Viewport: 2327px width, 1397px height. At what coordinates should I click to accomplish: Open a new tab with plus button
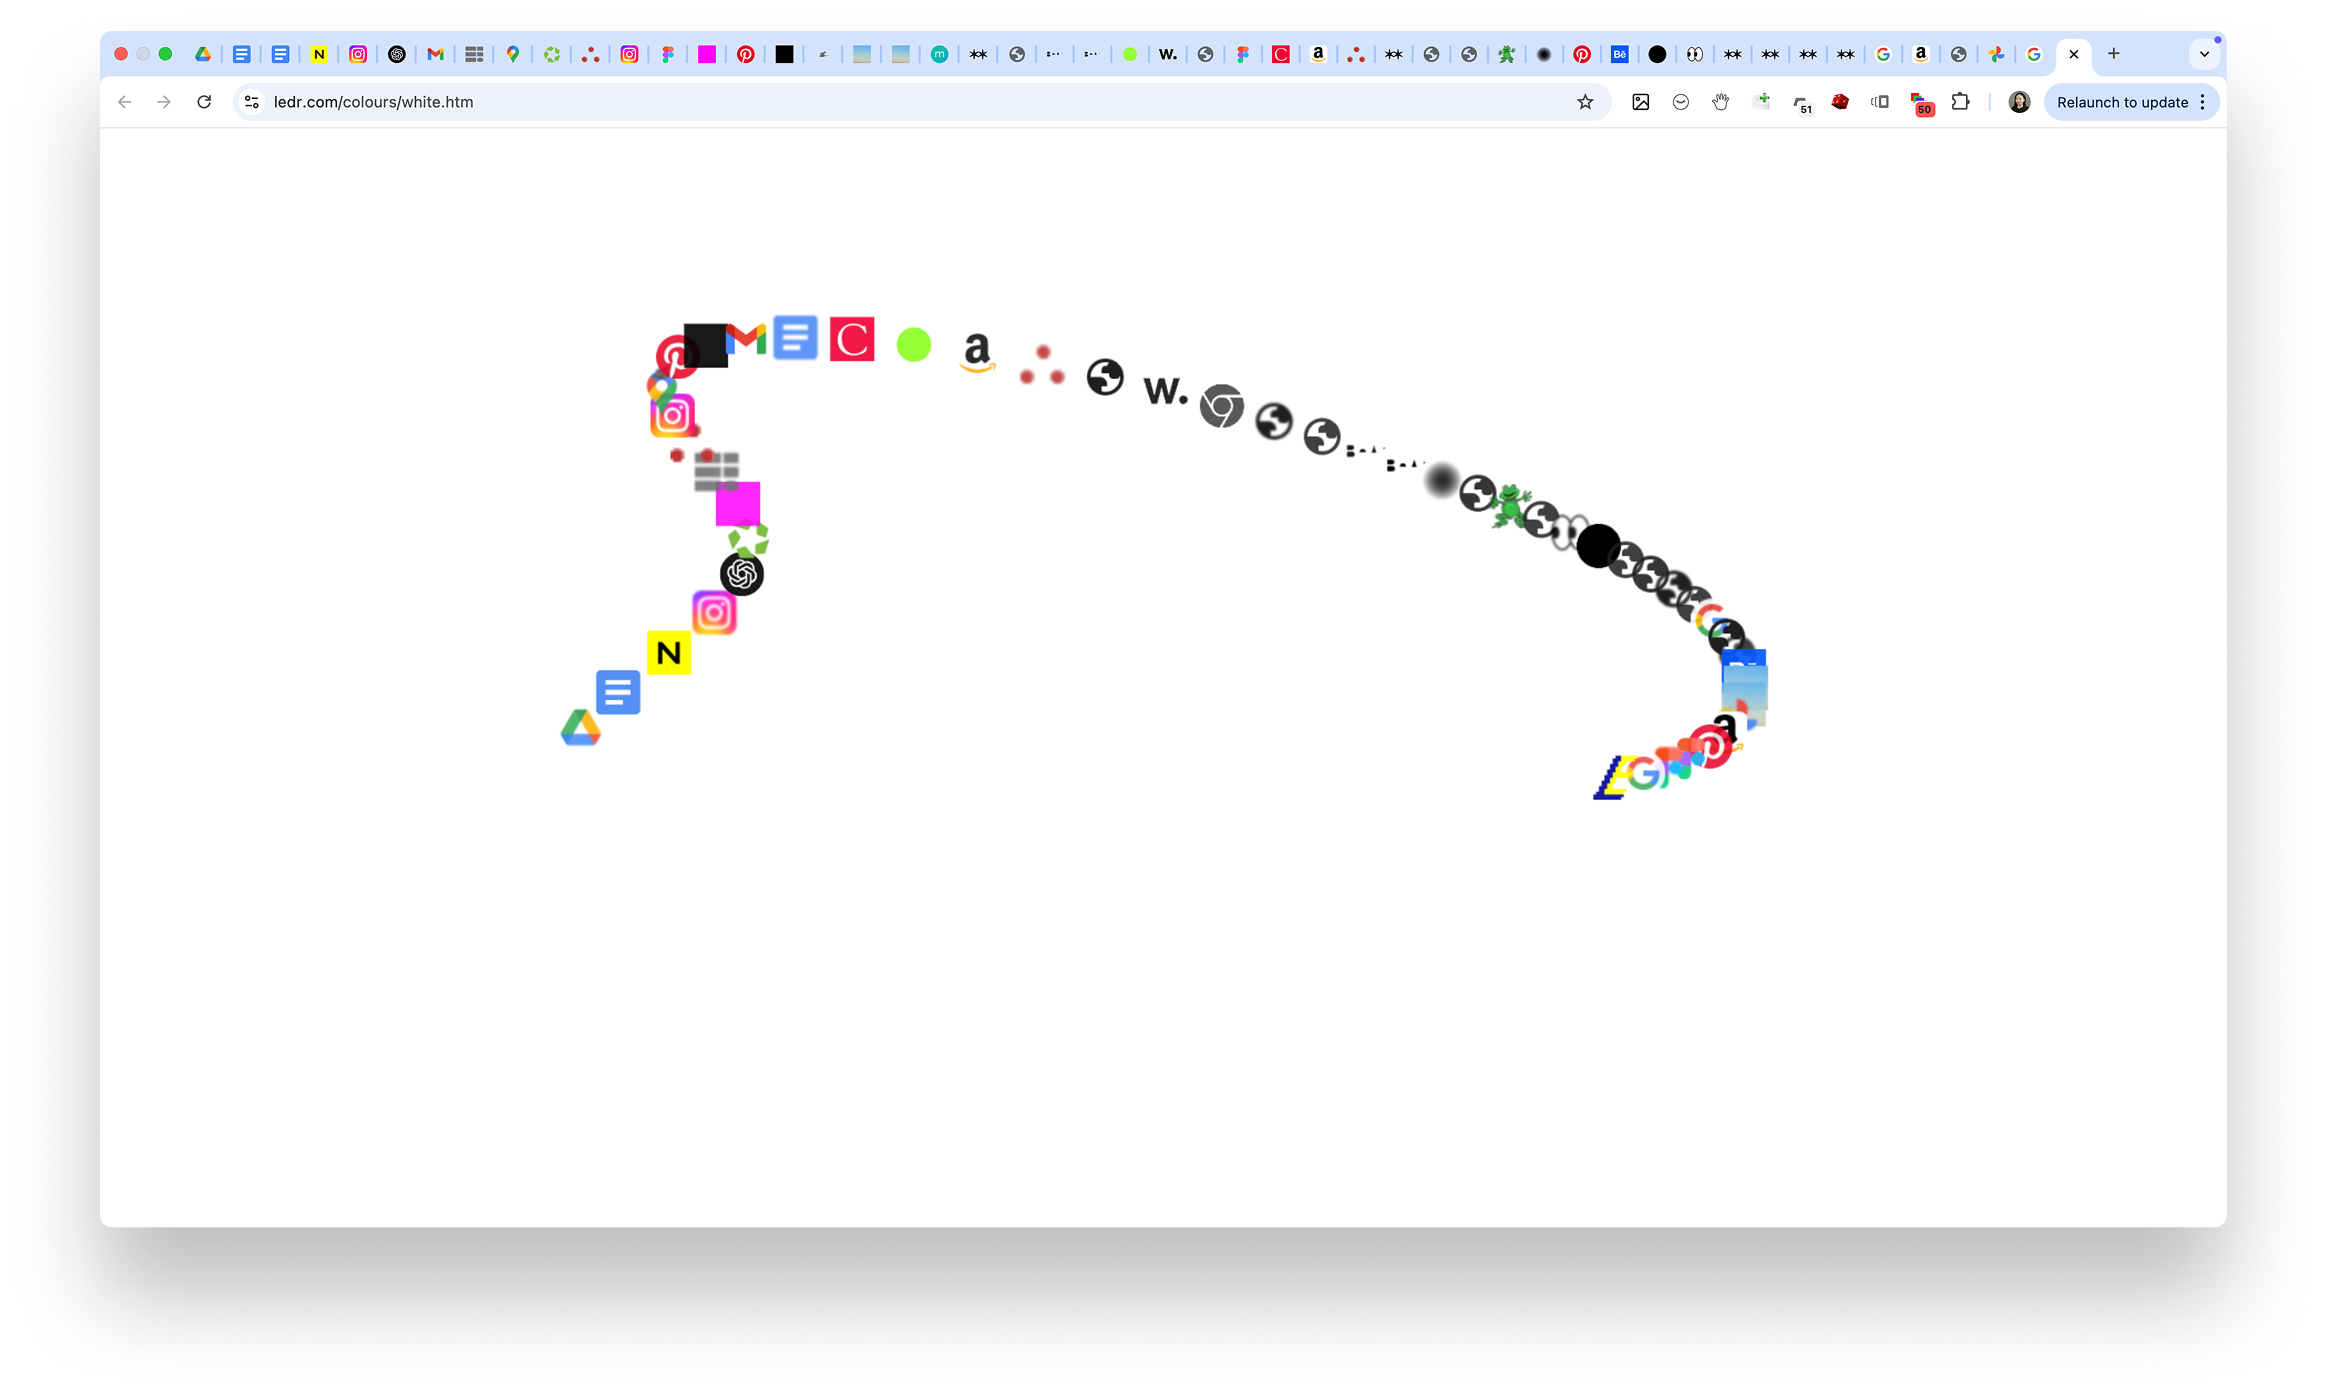(x=2114, y=54)
